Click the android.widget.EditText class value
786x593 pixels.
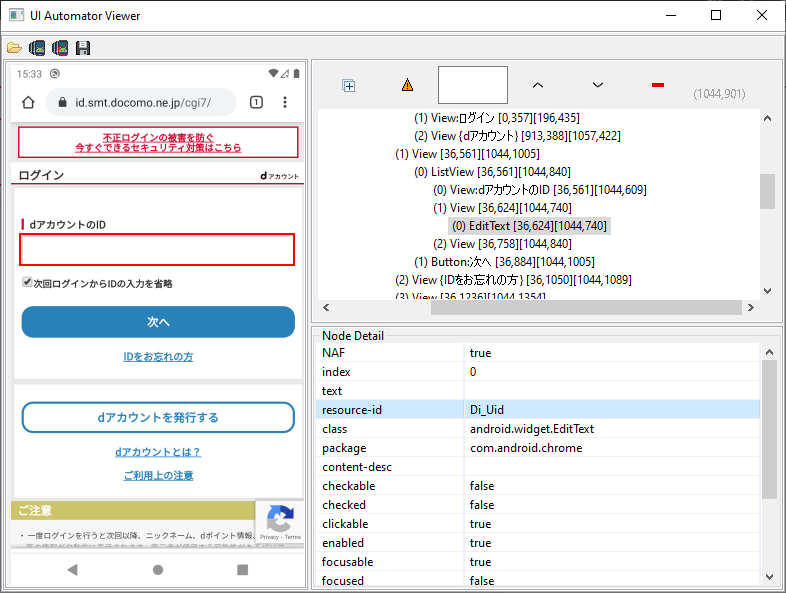532,429
